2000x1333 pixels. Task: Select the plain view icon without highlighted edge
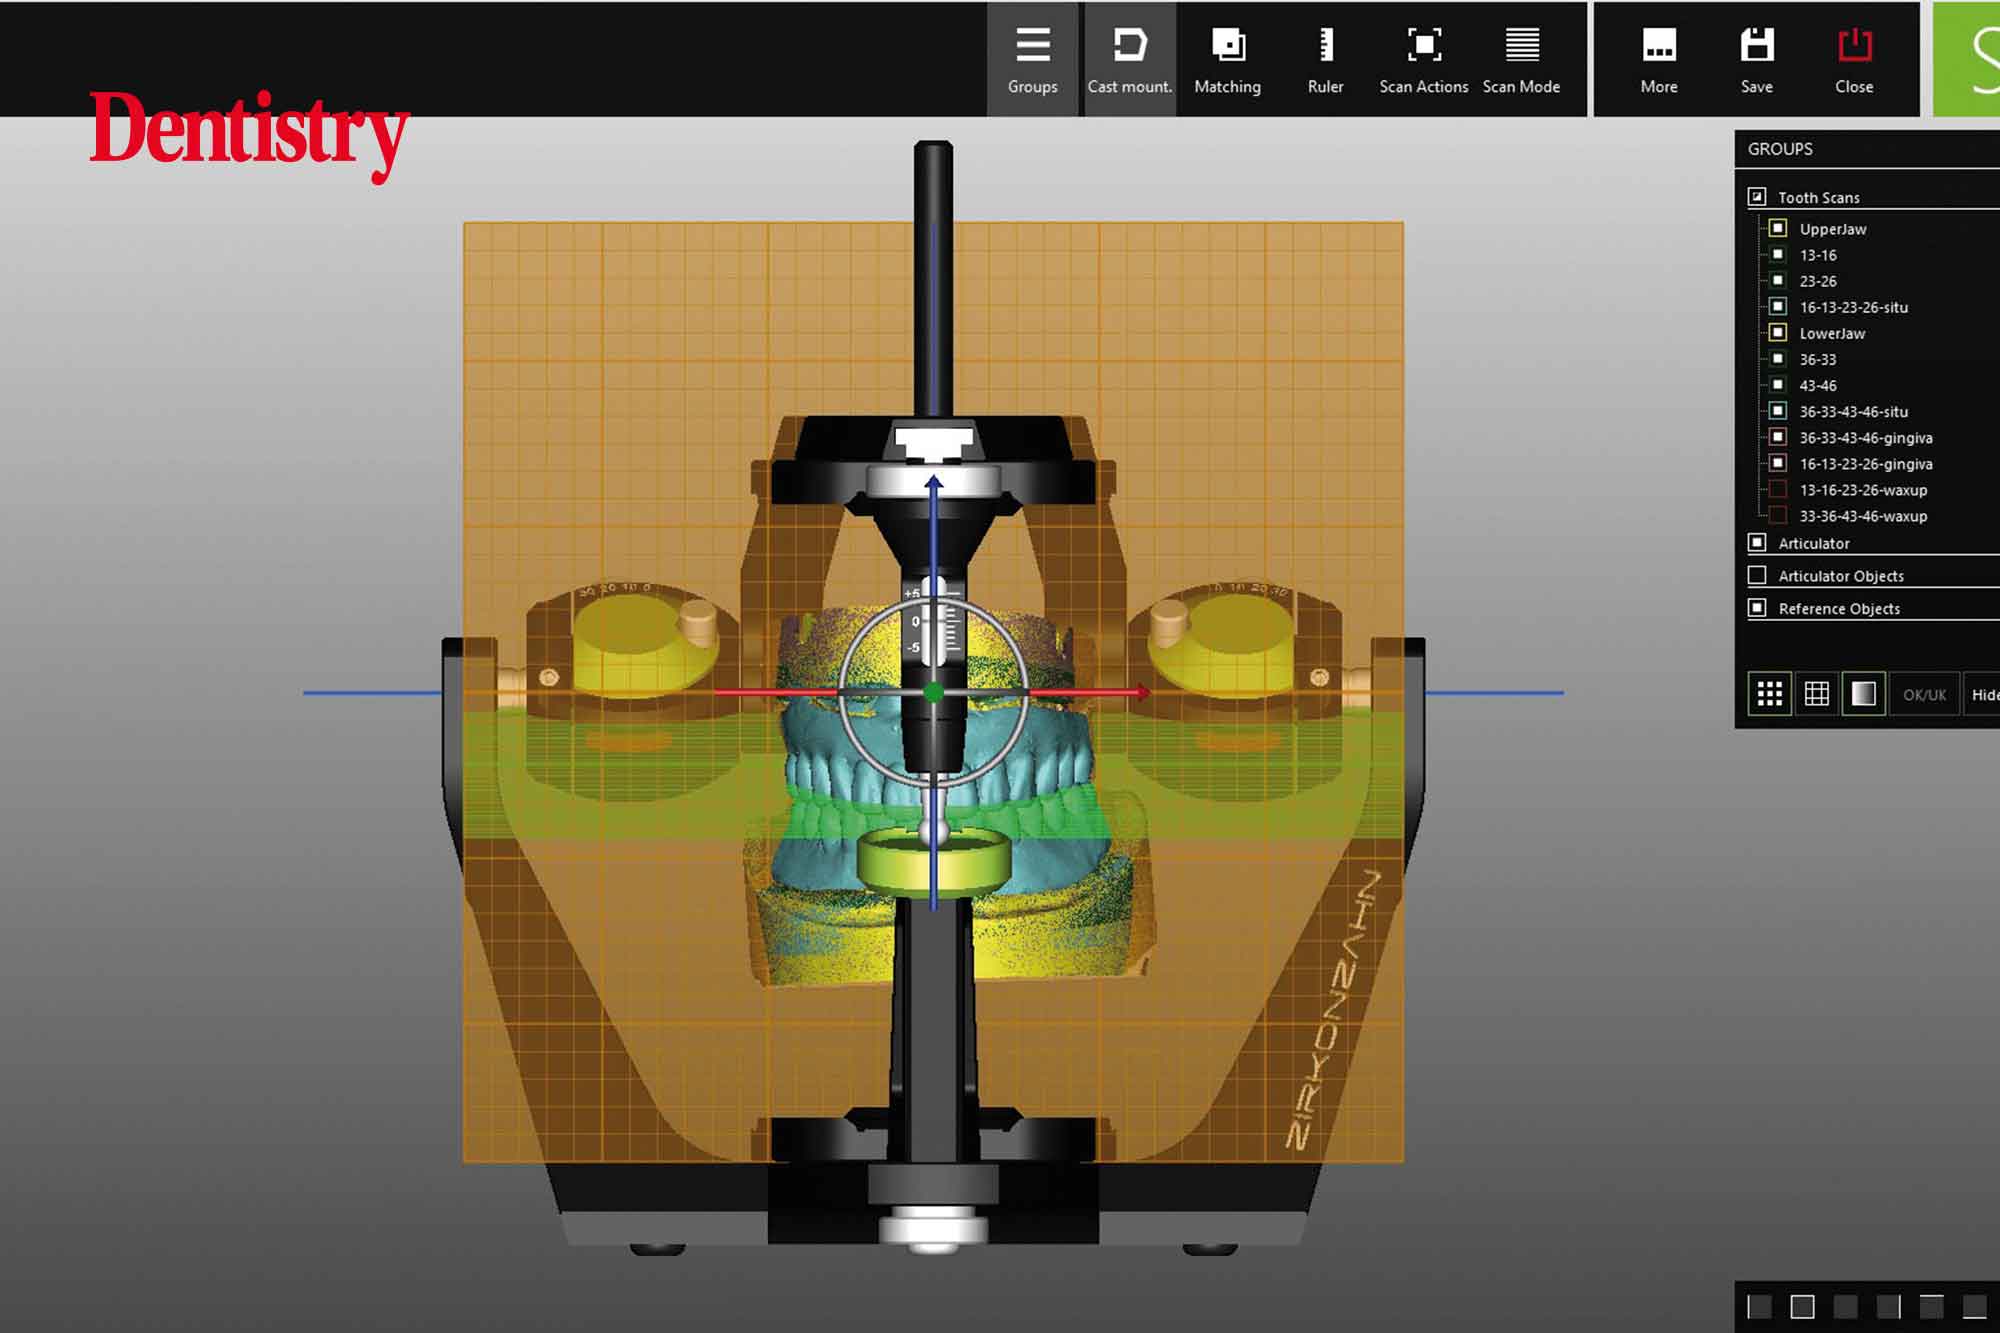1846,1306
